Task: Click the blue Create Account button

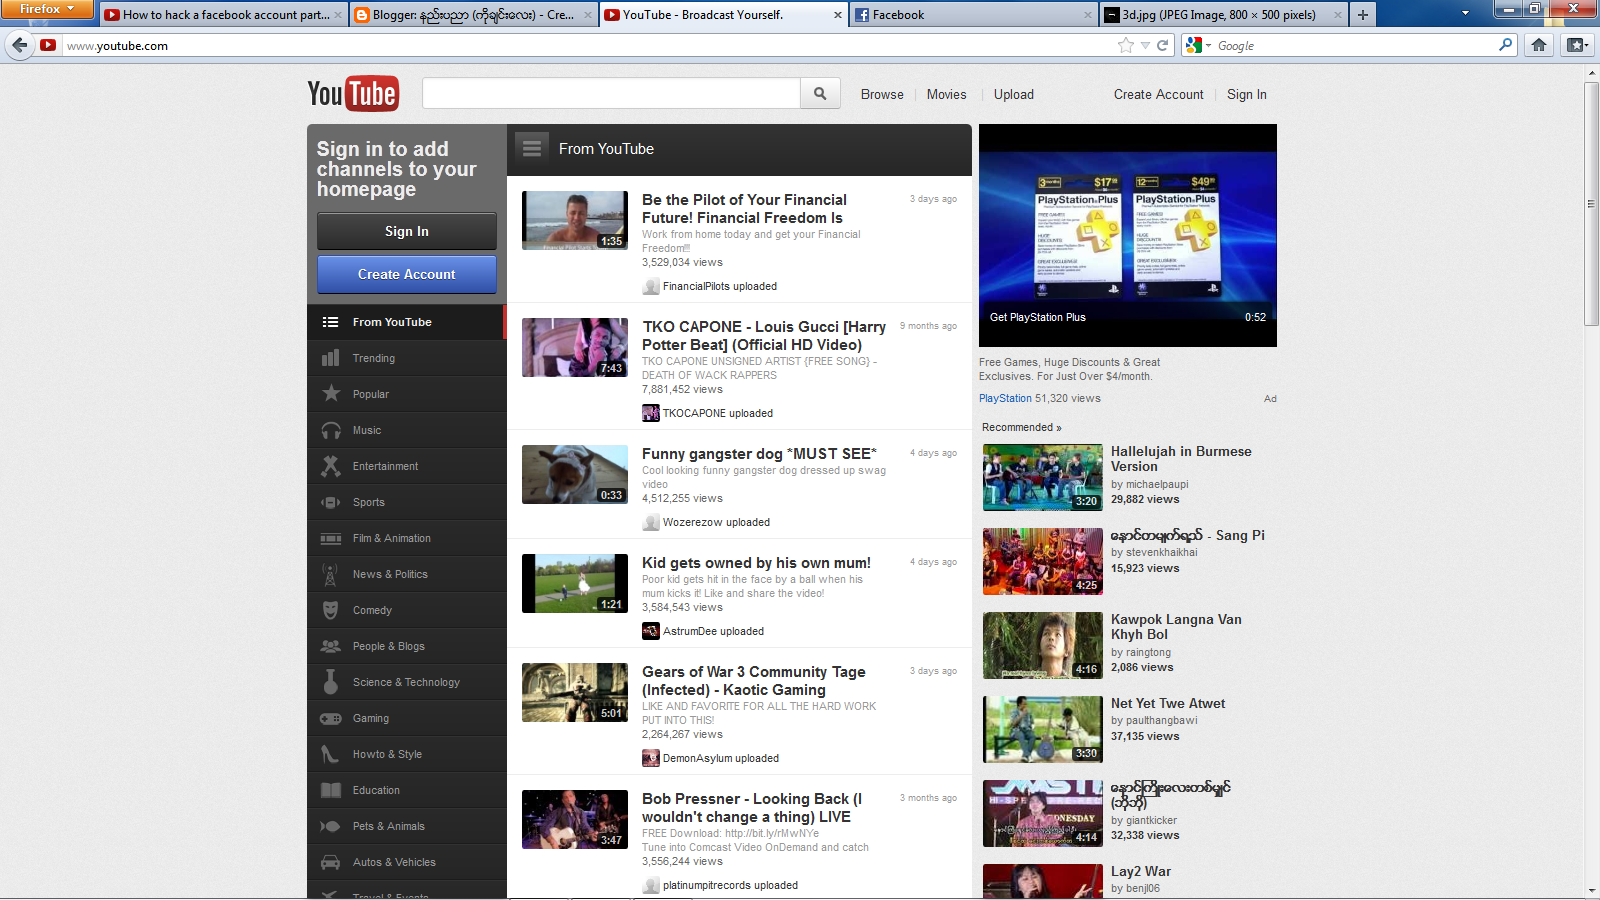Action: pyautogui.click(x=407, y=274)
